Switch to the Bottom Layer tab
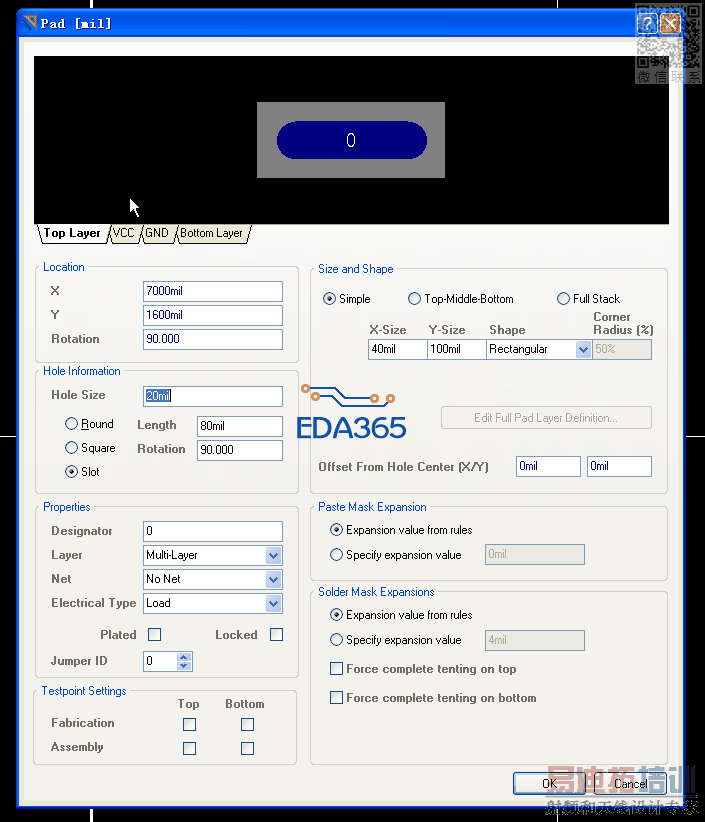705x822 pixels. (x=212, y=233)
